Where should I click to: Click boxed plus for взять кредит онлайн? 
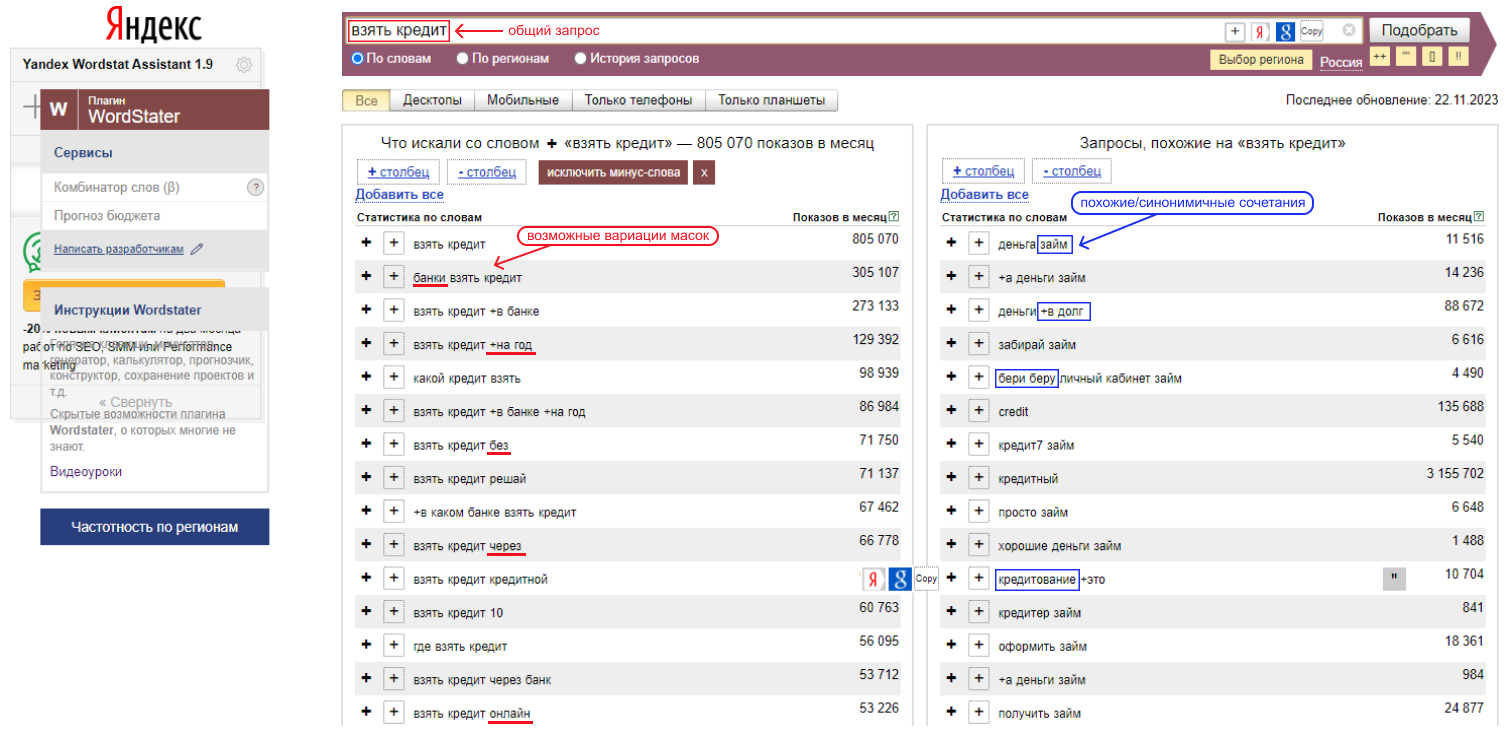394,713
